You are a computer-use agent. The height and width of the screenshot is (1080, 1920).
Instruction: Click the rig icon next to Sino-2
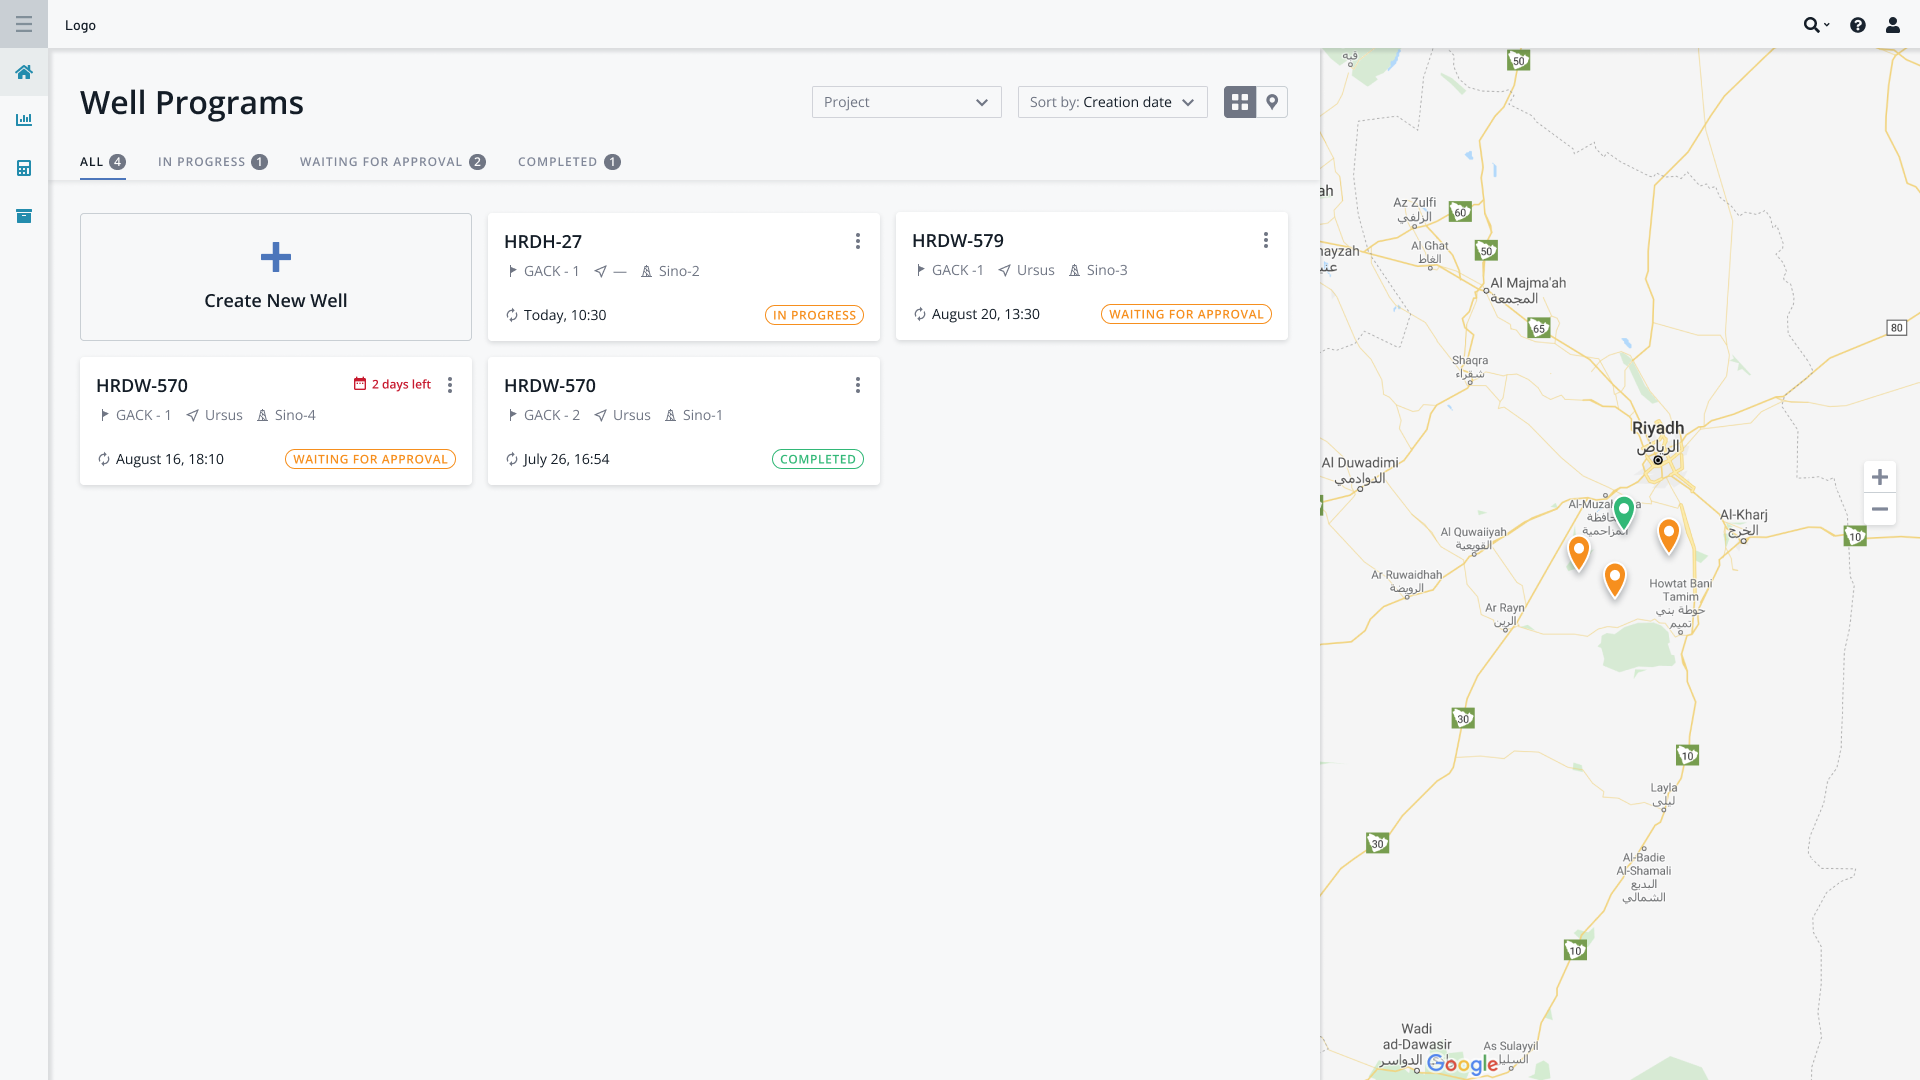pos(646,271)
